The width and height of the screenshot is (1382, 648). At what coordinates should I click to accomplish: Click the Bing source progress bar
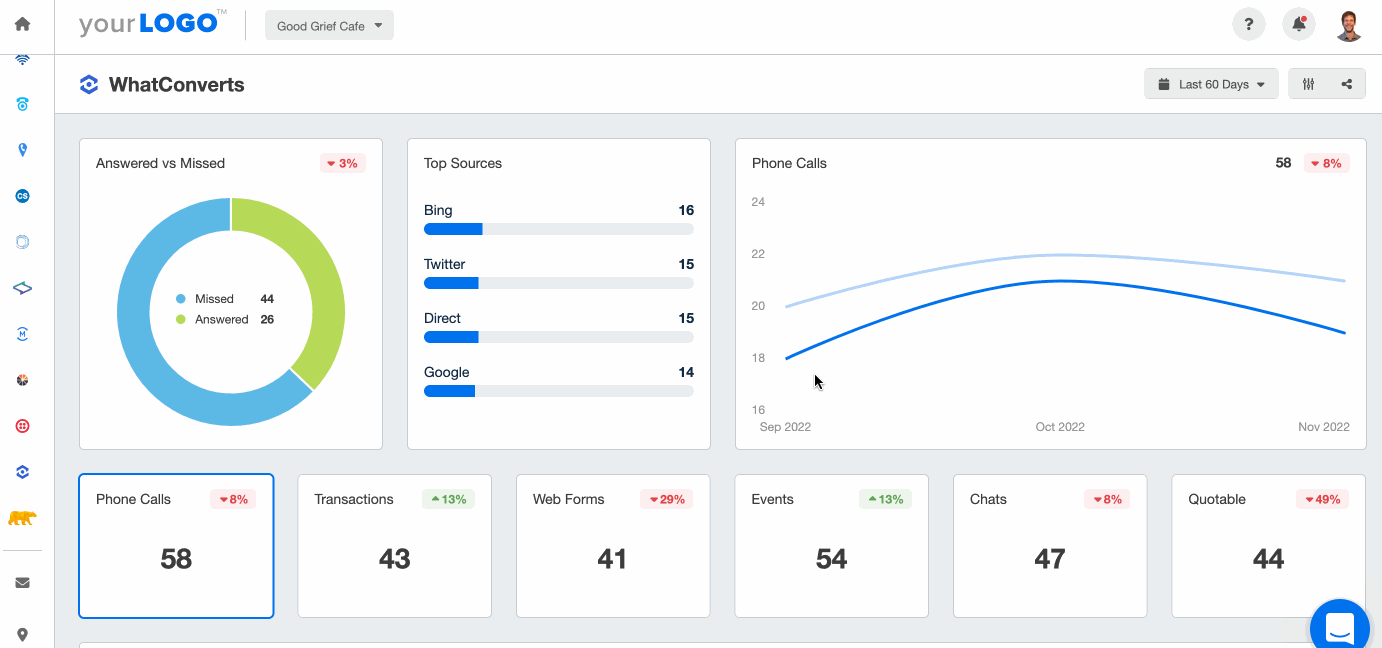click(558, 229)
